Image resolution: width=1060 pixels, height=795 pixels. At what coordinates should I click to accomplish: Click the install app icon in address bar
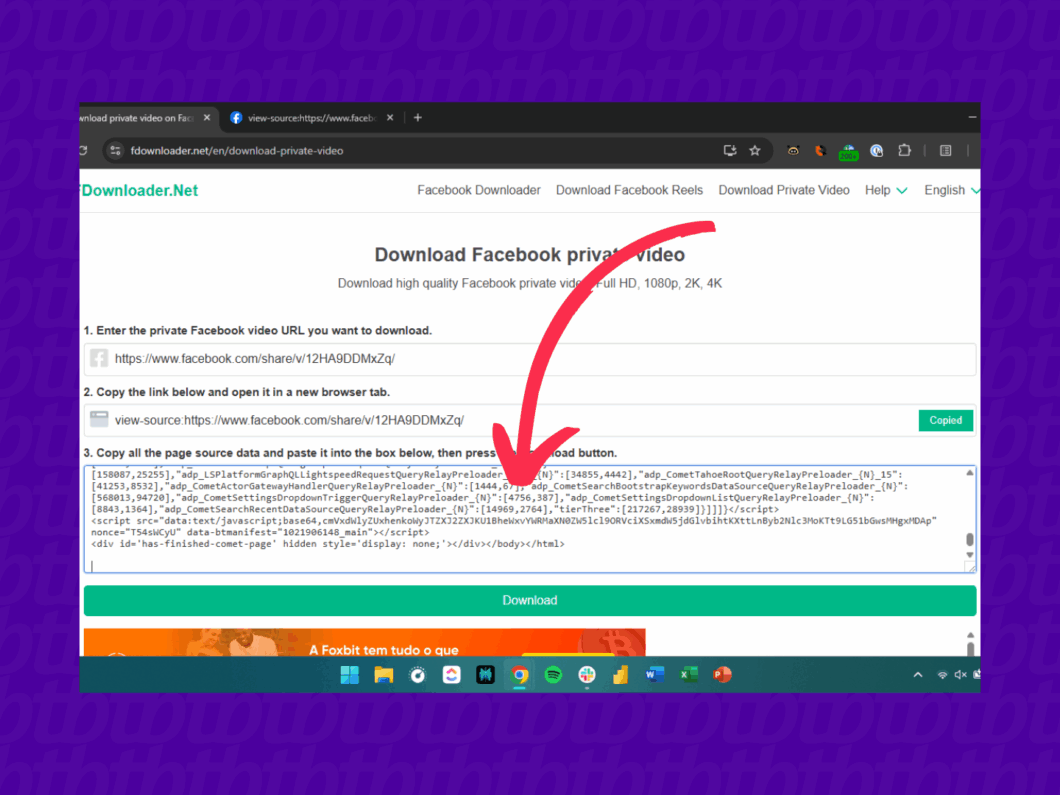(x=729, y=151)
